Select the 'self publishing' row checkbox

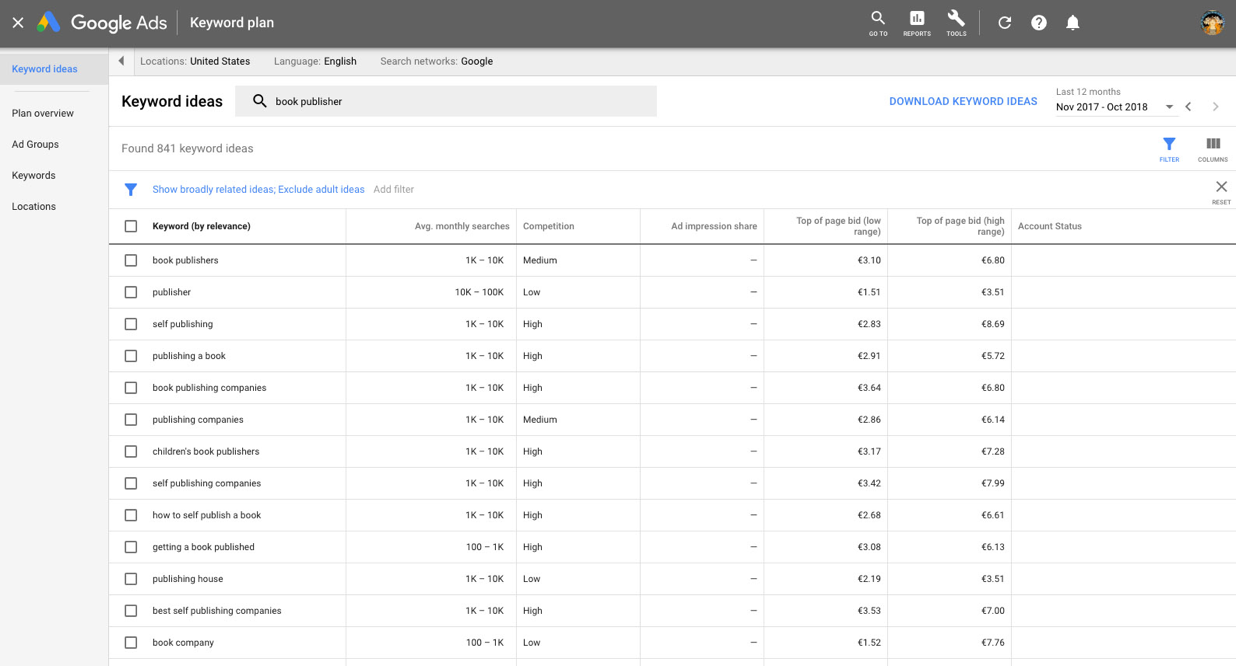tap(131, 324)
